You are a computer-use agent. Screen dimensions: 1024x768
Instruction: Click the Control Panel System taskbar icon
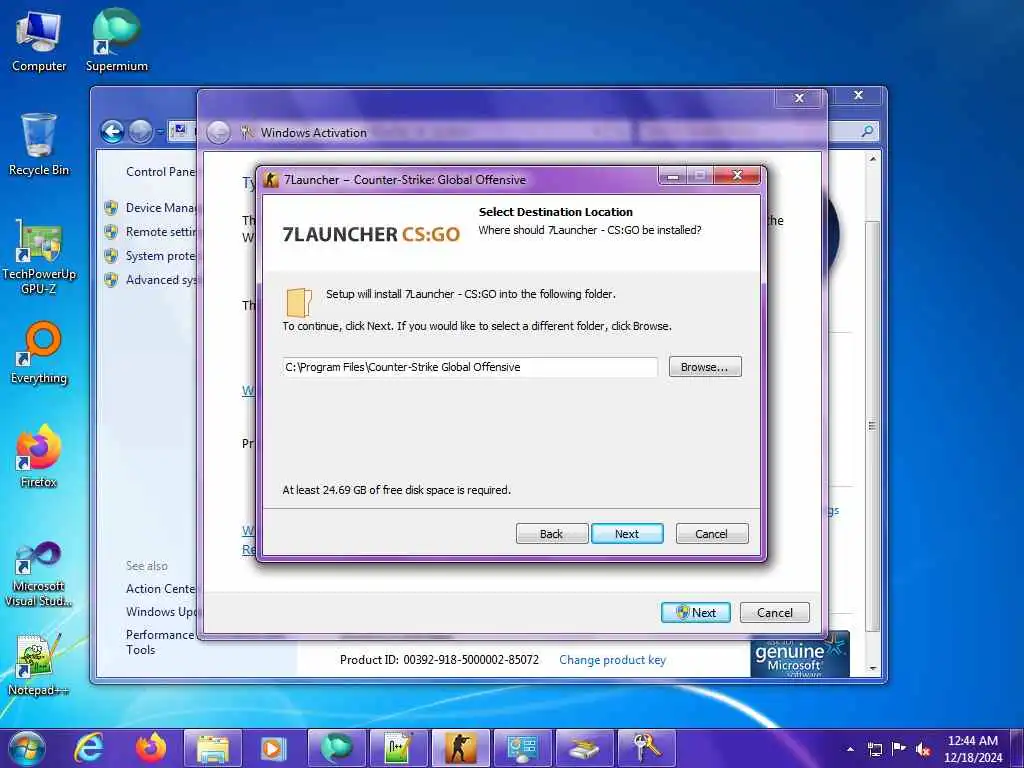point(522,748)
